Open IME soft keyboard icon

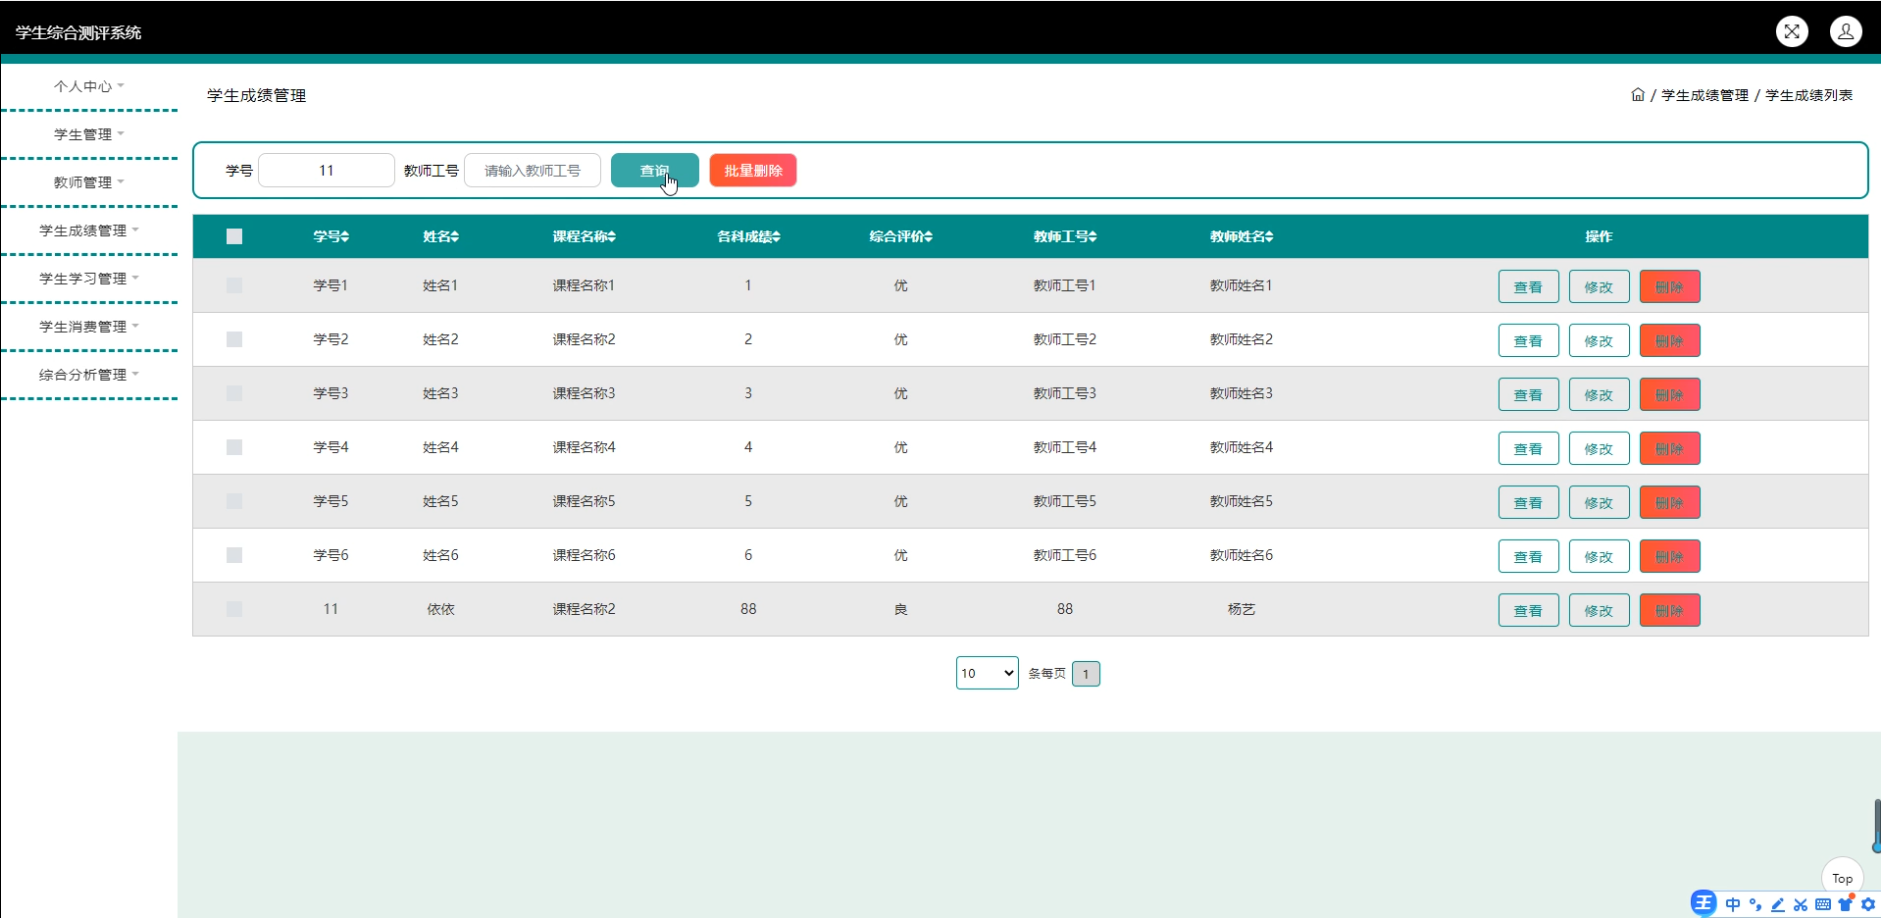click(x=1823, y=904)
